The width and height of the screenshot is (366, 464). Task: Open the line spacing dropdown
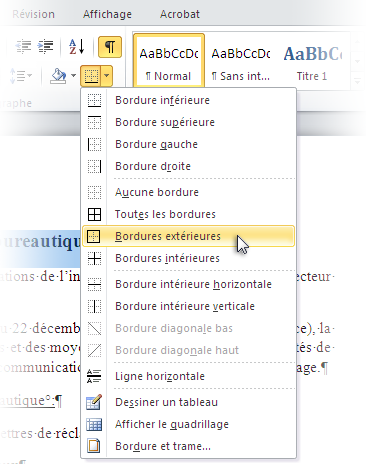pos(20,76)
